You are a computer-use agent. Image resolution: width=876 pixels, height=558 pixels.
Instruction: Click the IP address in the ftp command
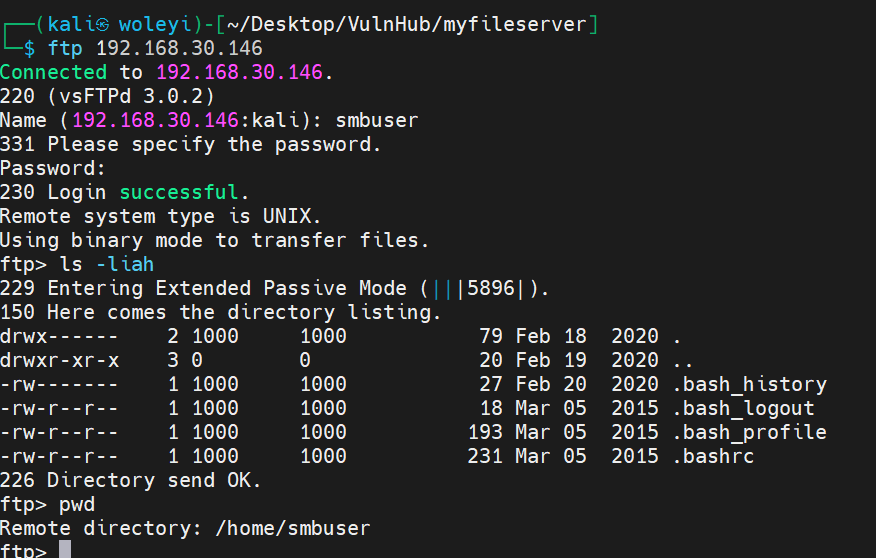tap(179, 48)
